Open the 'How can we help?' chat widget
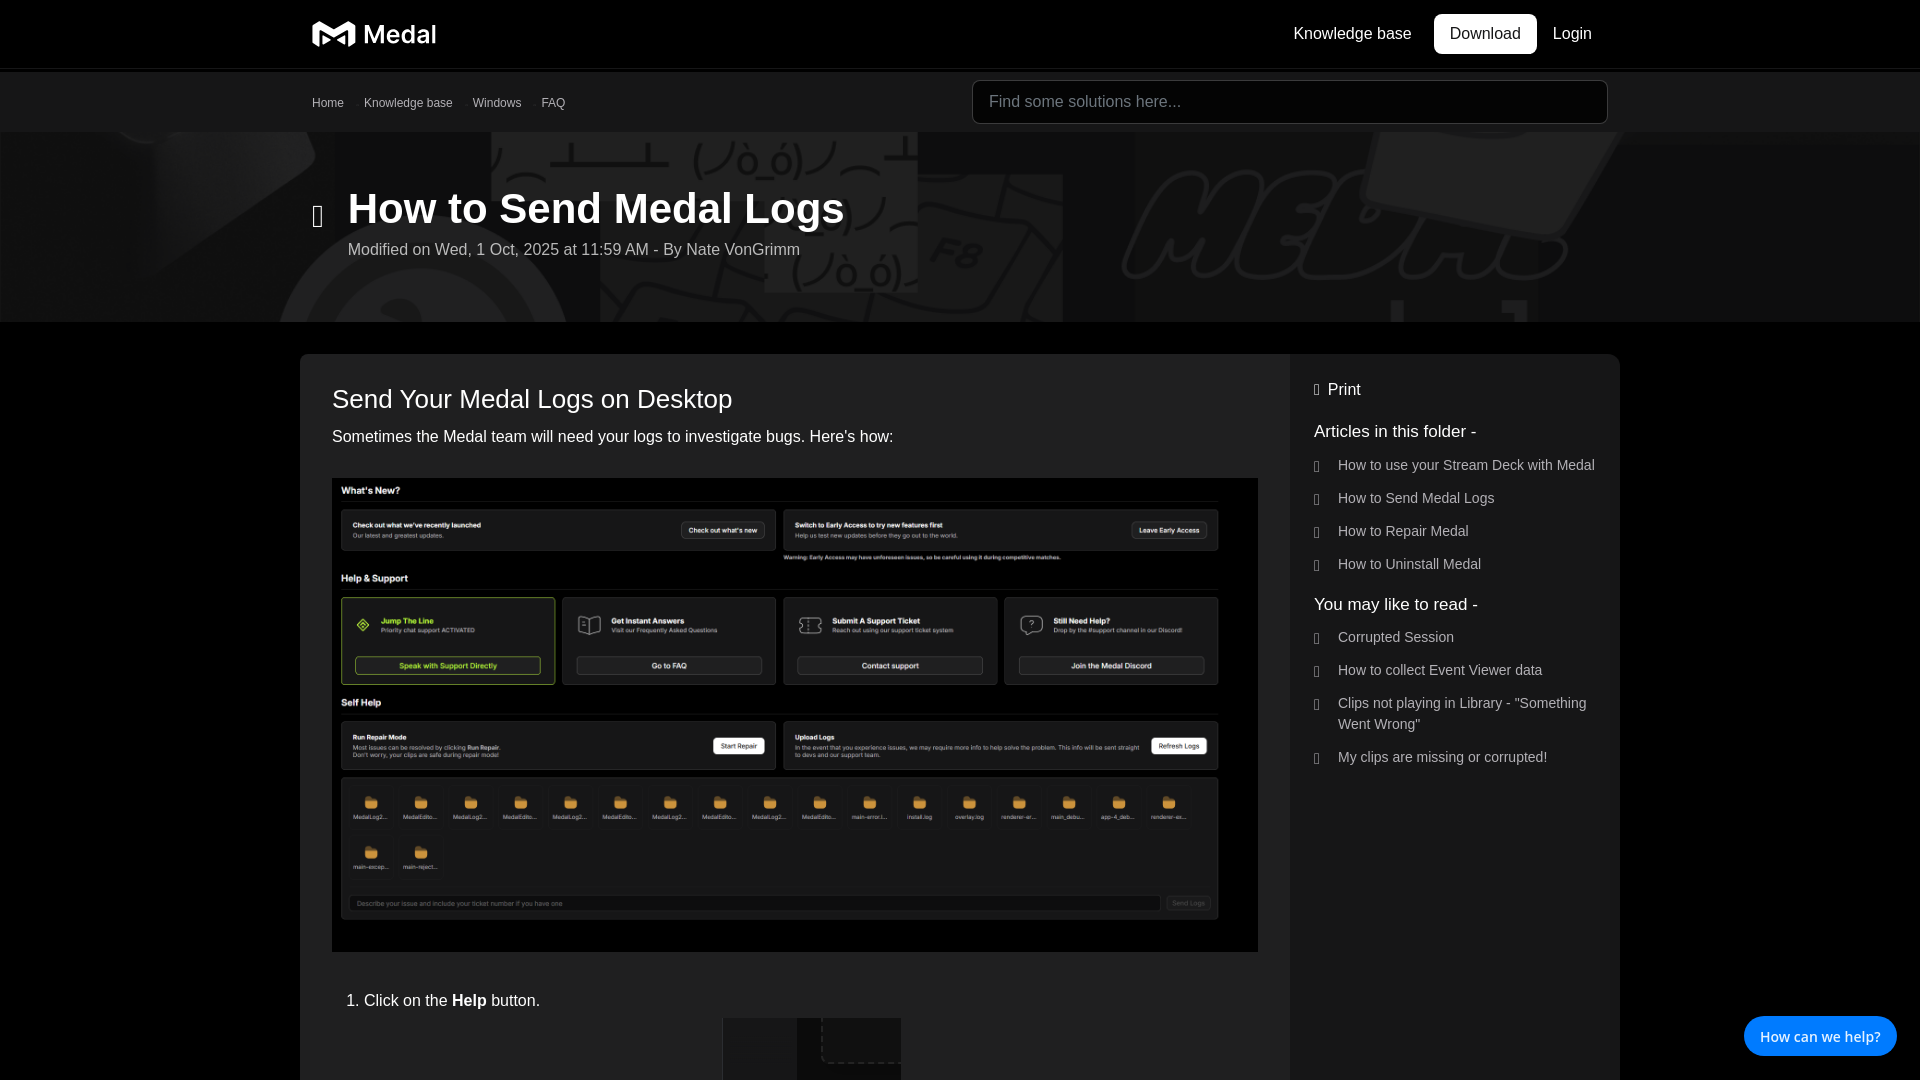This screenshot has height=1080, width=1920. point(1820,1036)
